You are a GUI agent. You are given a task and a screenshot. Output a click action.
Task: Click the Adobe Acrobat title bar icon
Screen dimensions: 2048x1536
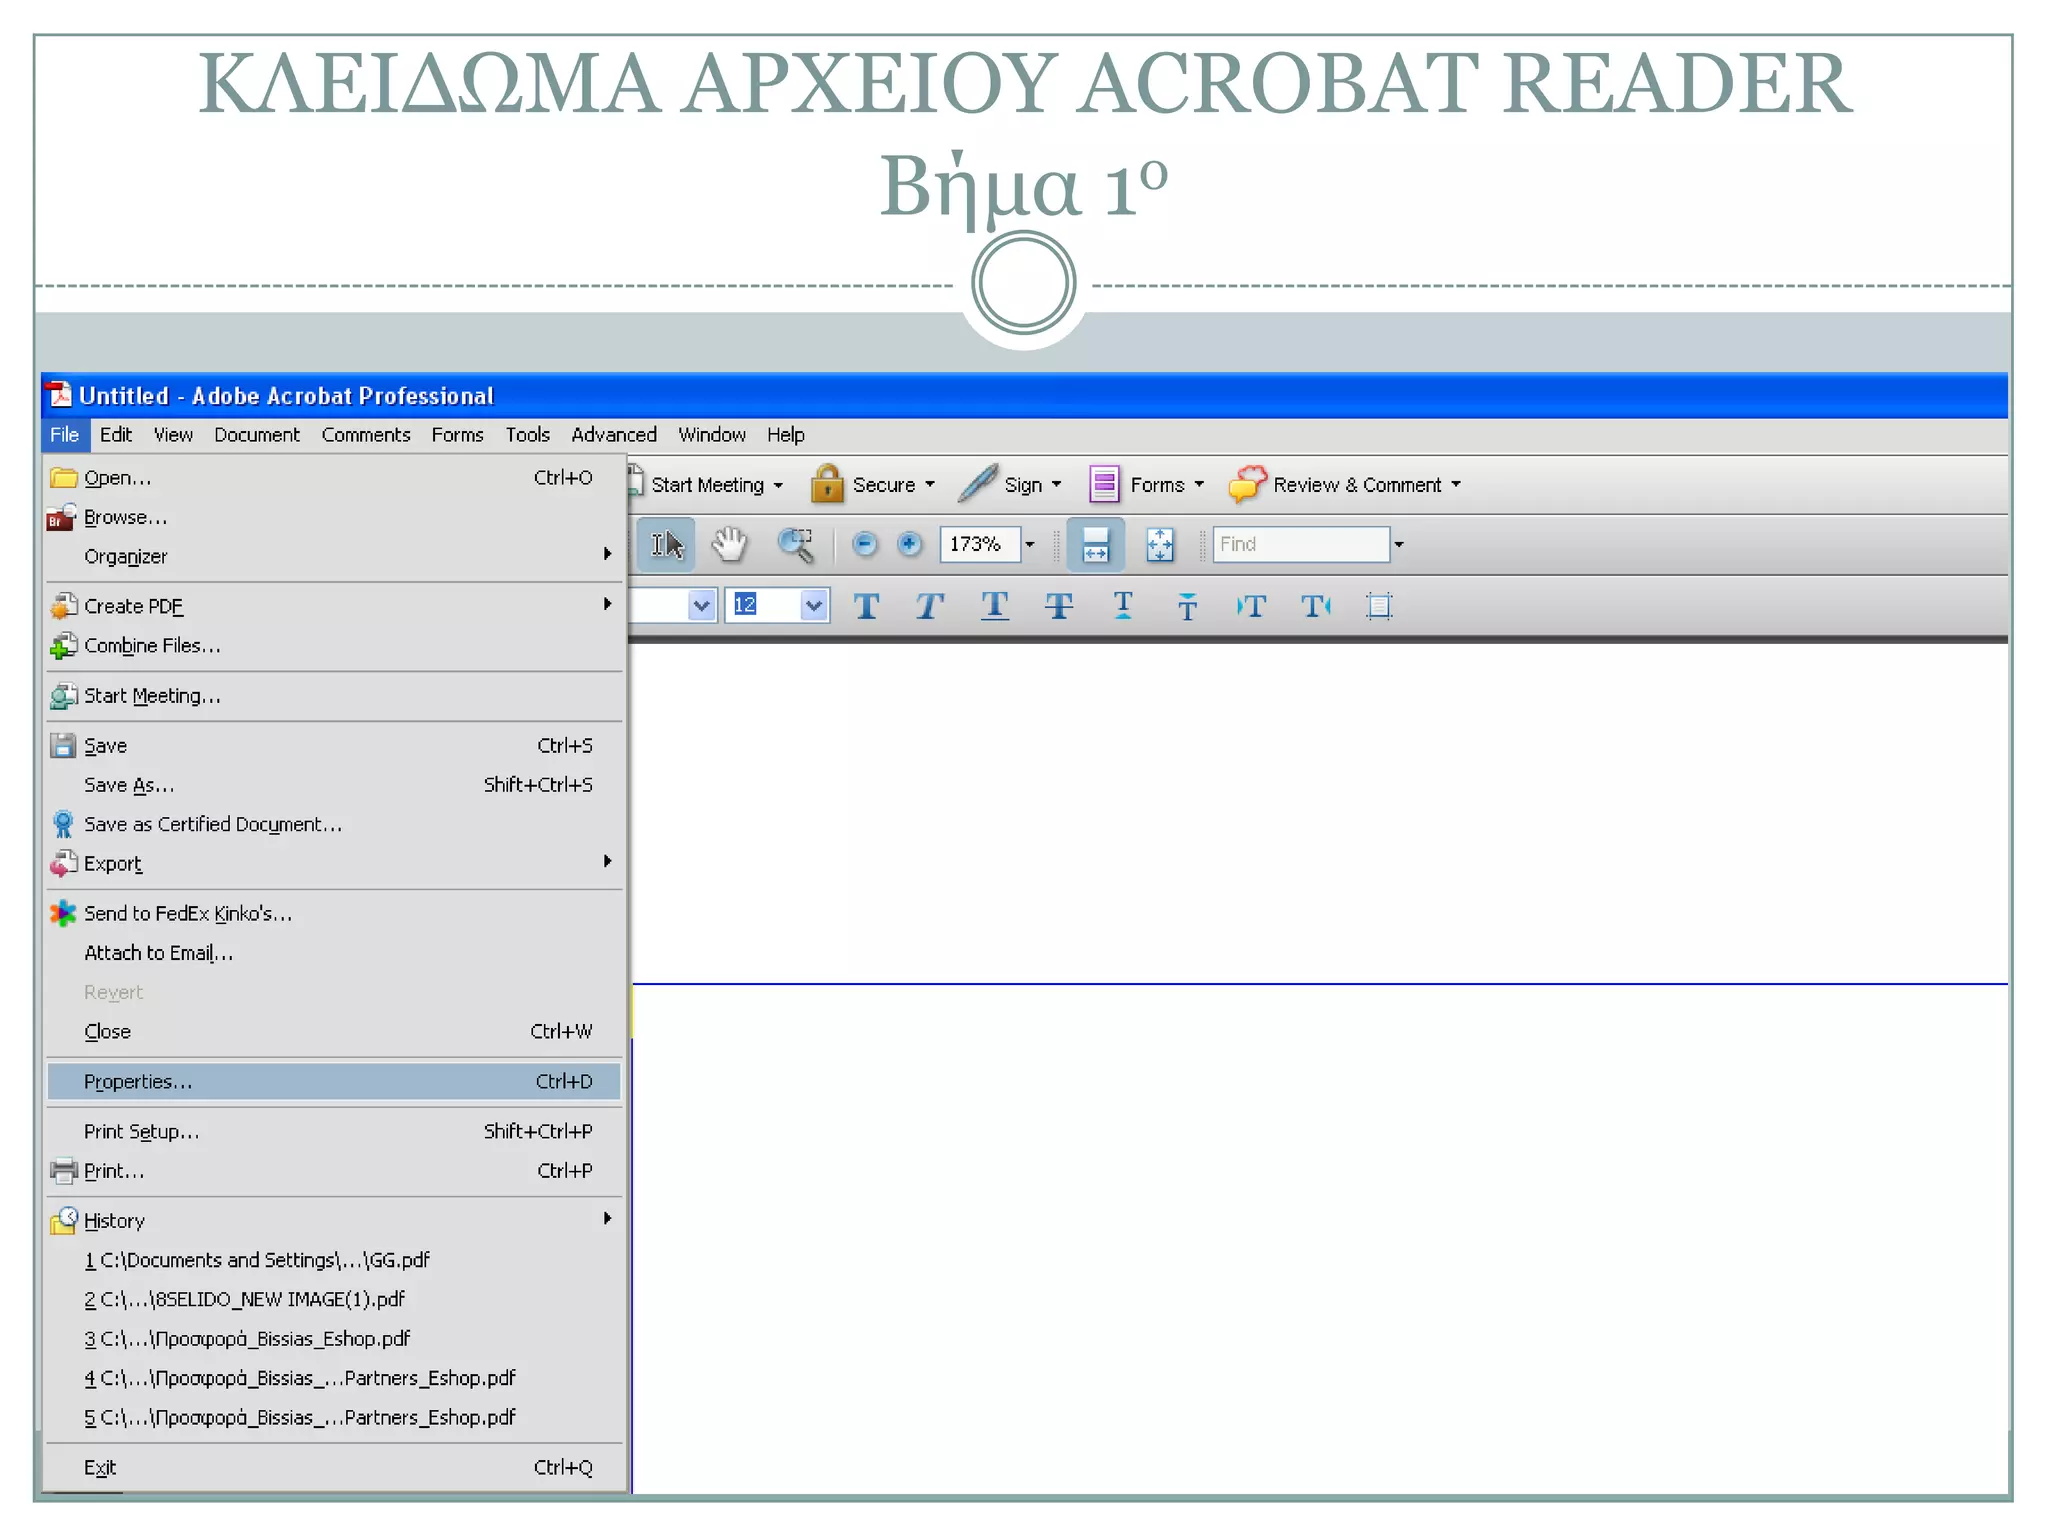[60, 395]
